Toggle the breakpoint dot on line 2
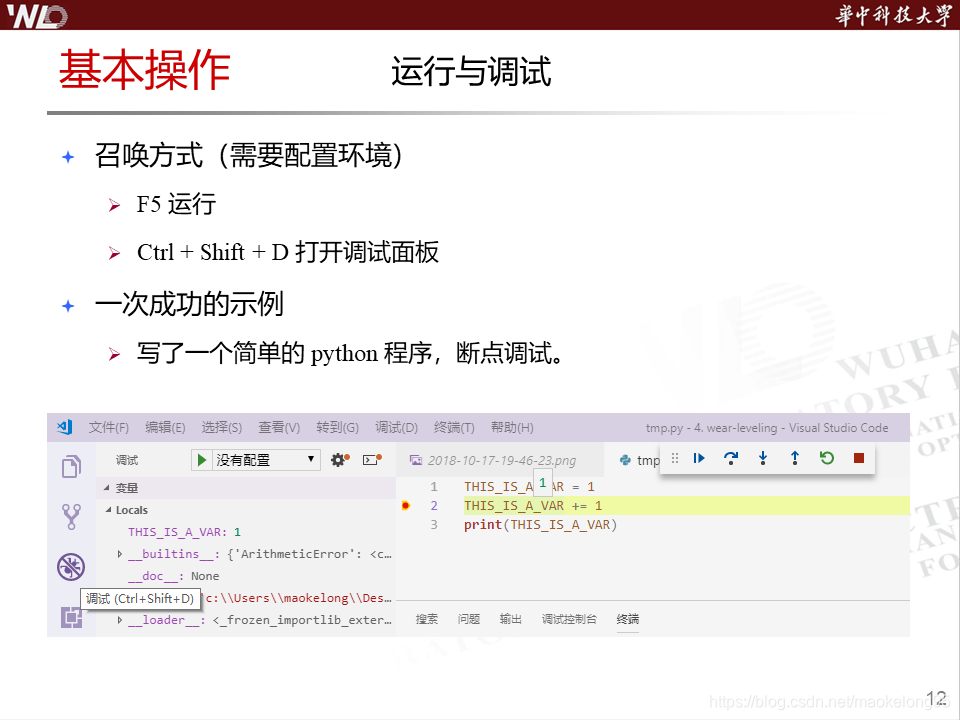960x720 pixels. point(405,506)
